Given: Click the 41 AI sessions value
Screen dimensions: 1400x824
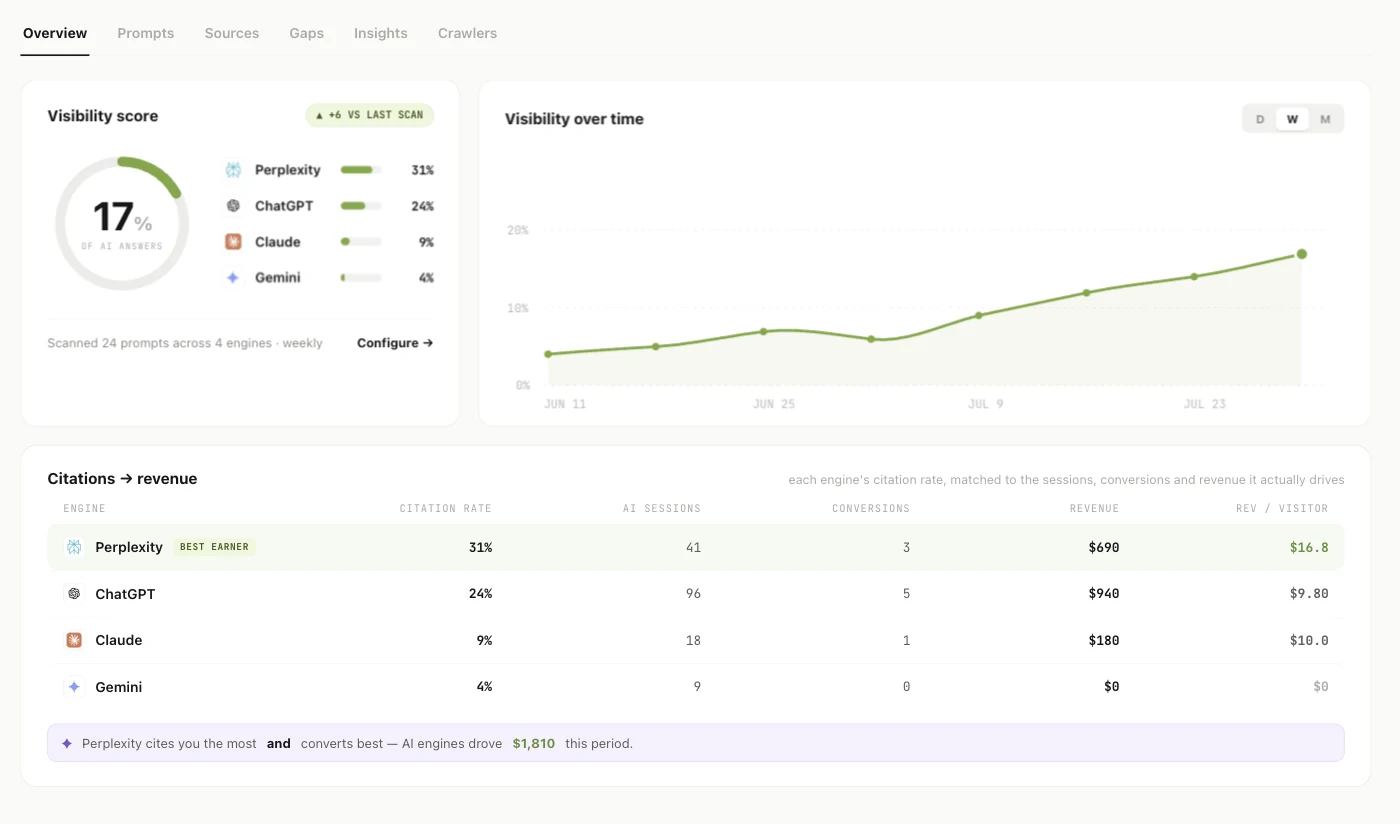Looking at the screenshot, I should coord(693,547).
